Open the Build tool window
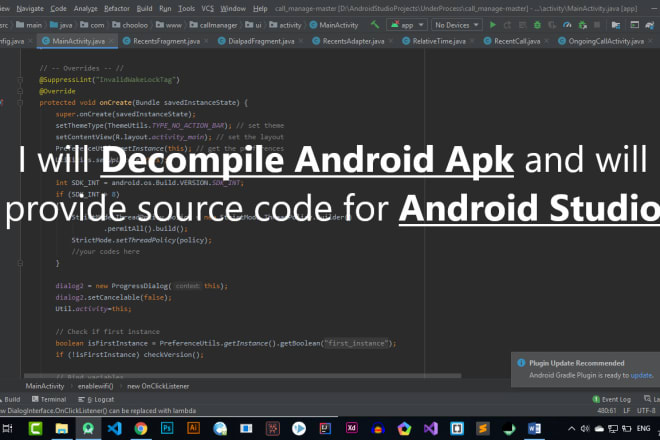660x440 pixels. click(x=10, y=399)
